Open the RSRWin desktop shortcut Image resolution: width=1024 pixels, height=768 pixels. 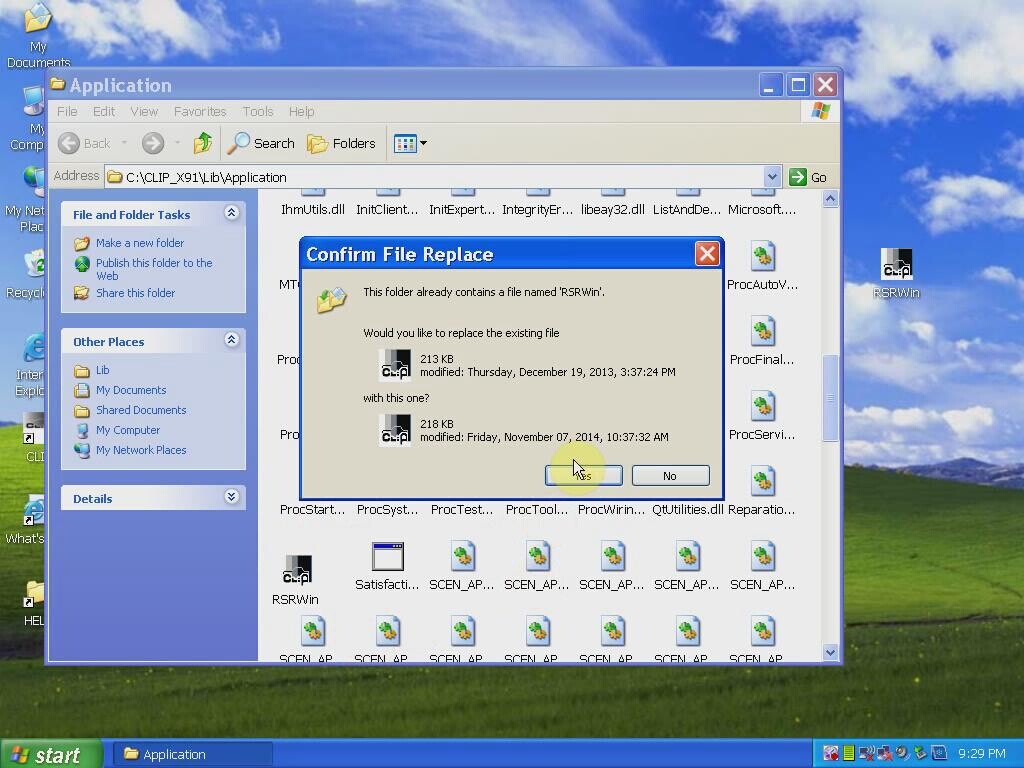[895, 265]
